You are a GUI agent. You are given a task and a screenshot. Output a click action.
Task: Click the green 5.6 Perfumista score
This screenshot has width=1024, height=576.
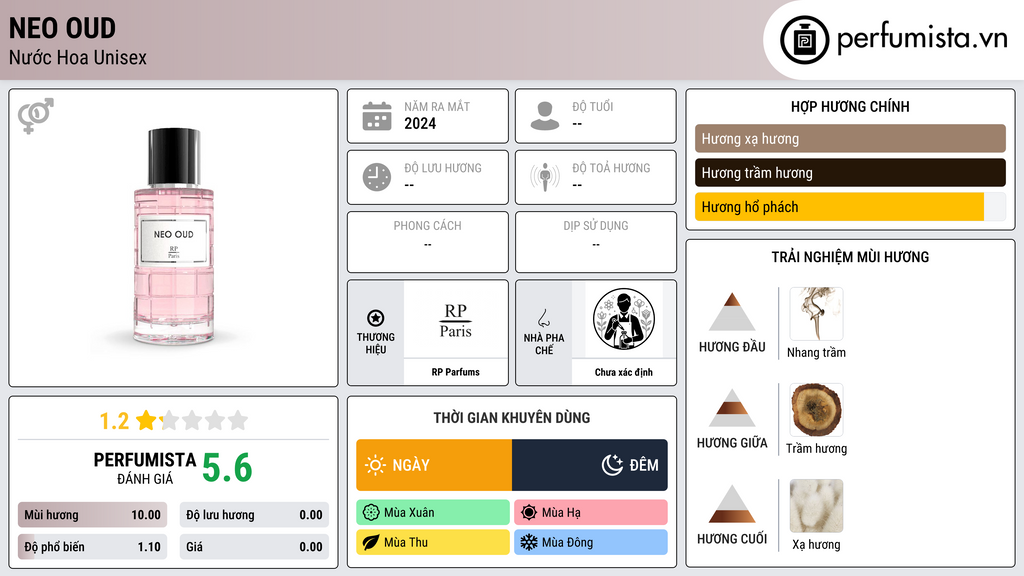pos(227,468)
